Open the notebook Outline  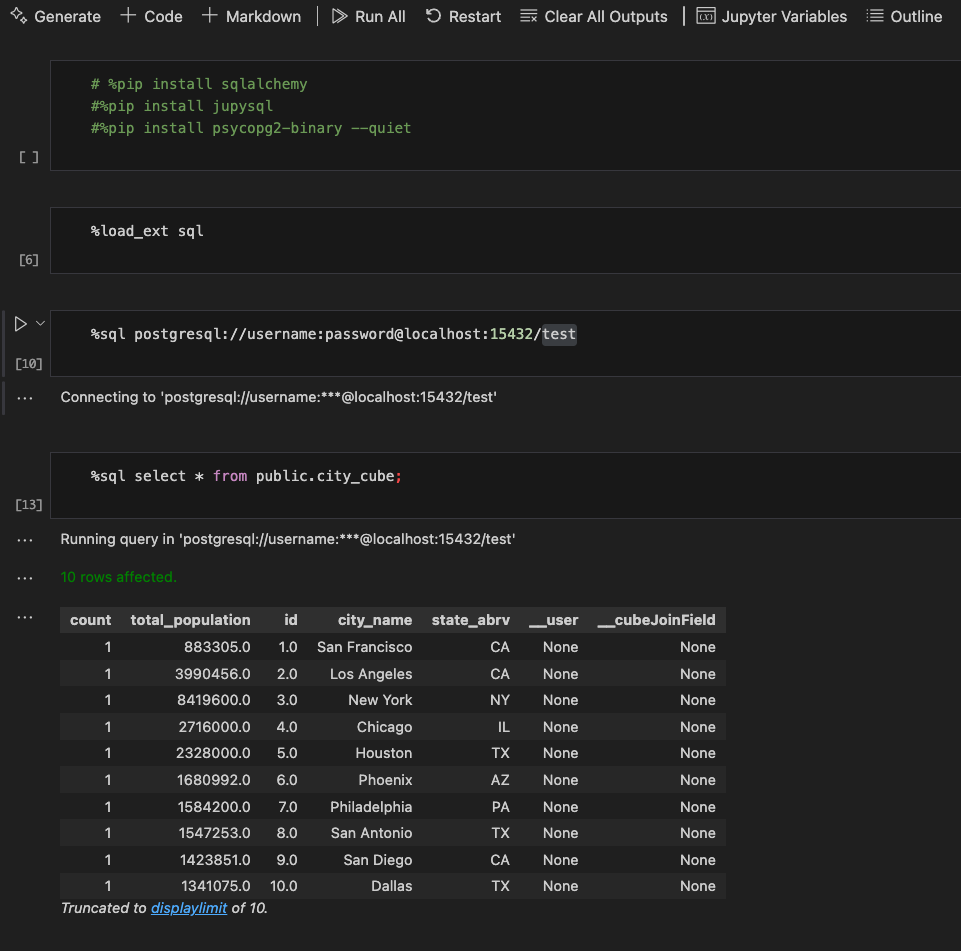(x=904, y=17)
